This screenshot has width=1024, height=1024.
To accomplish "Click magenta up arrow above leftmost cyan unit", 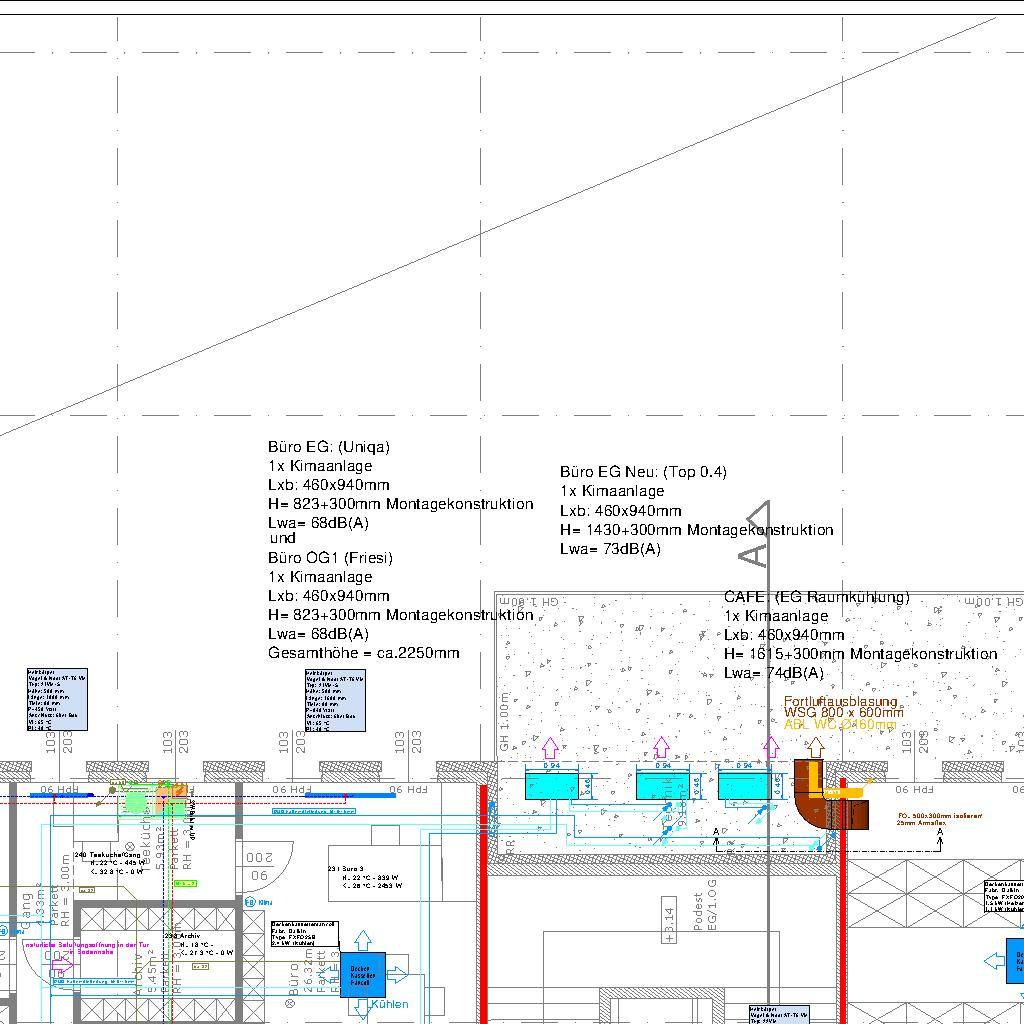I will pyautogui.click(x=551, y=748).
